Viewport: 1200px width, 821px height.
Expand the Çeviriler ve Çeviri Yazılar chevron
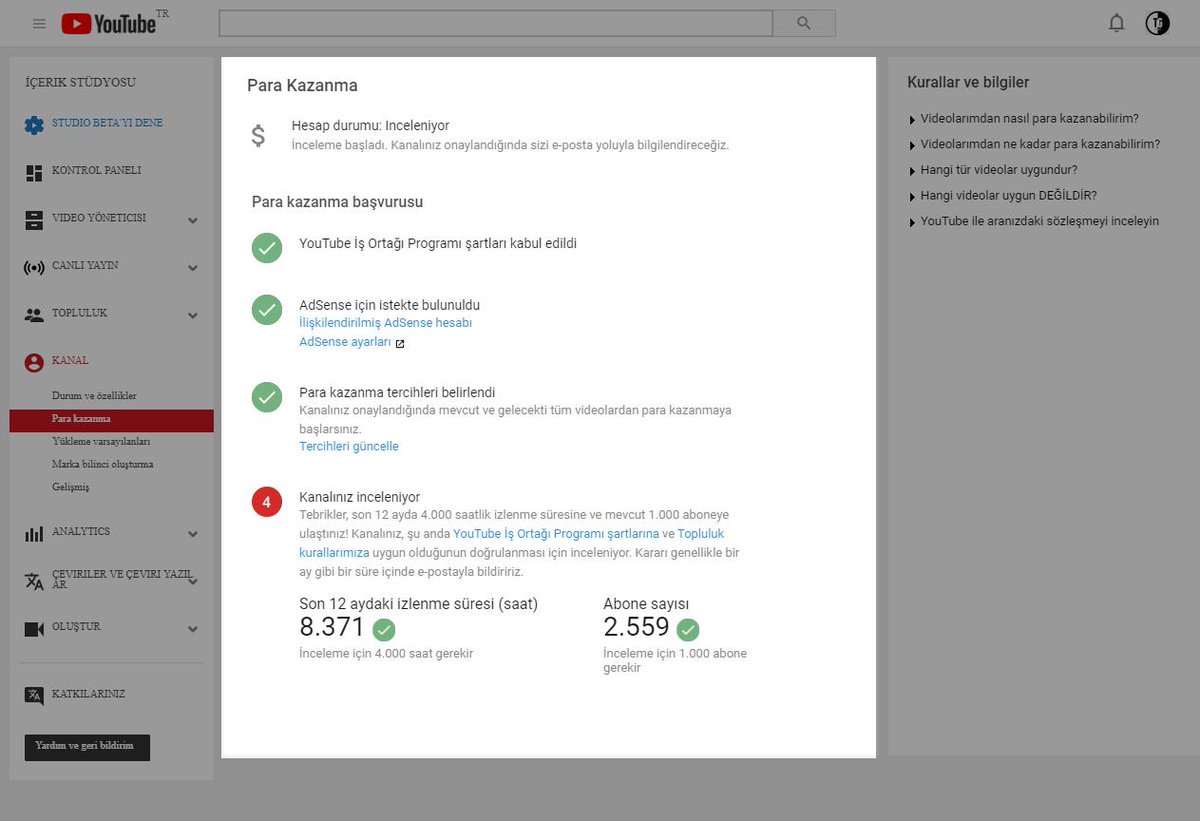[193, 582]
